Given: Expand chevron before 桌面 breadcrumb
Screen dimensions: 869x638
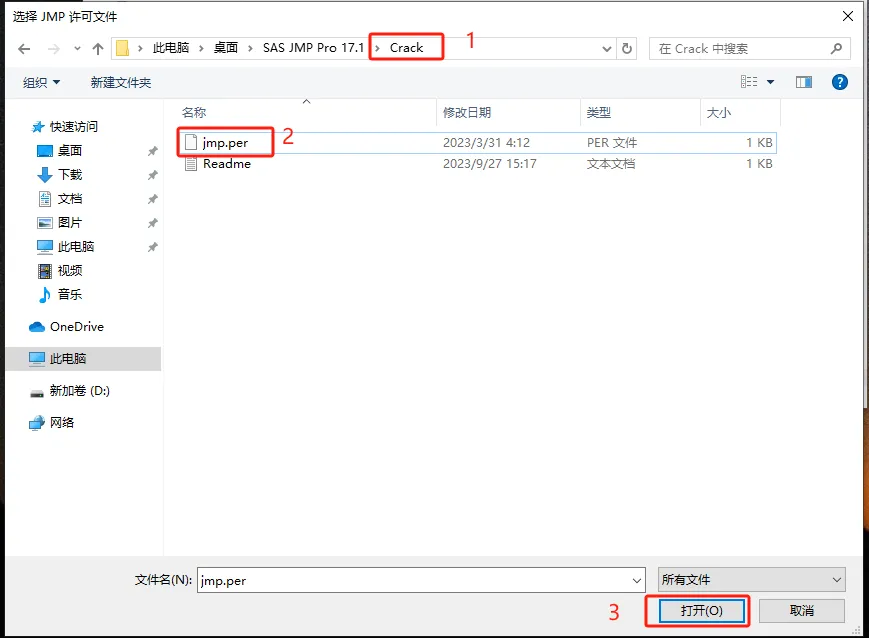Looking at the screenshot, I should (x=201, y=49).
